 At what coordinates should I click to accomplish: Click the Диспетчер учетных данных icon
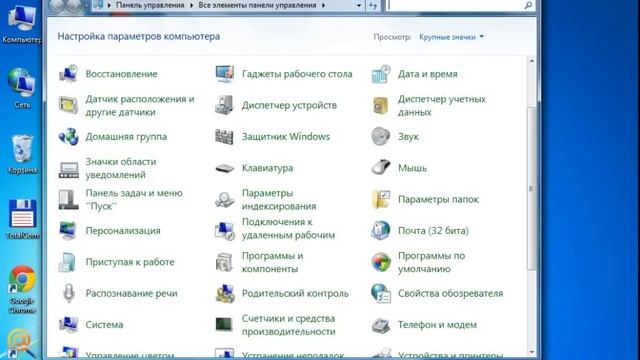[381, 105]
